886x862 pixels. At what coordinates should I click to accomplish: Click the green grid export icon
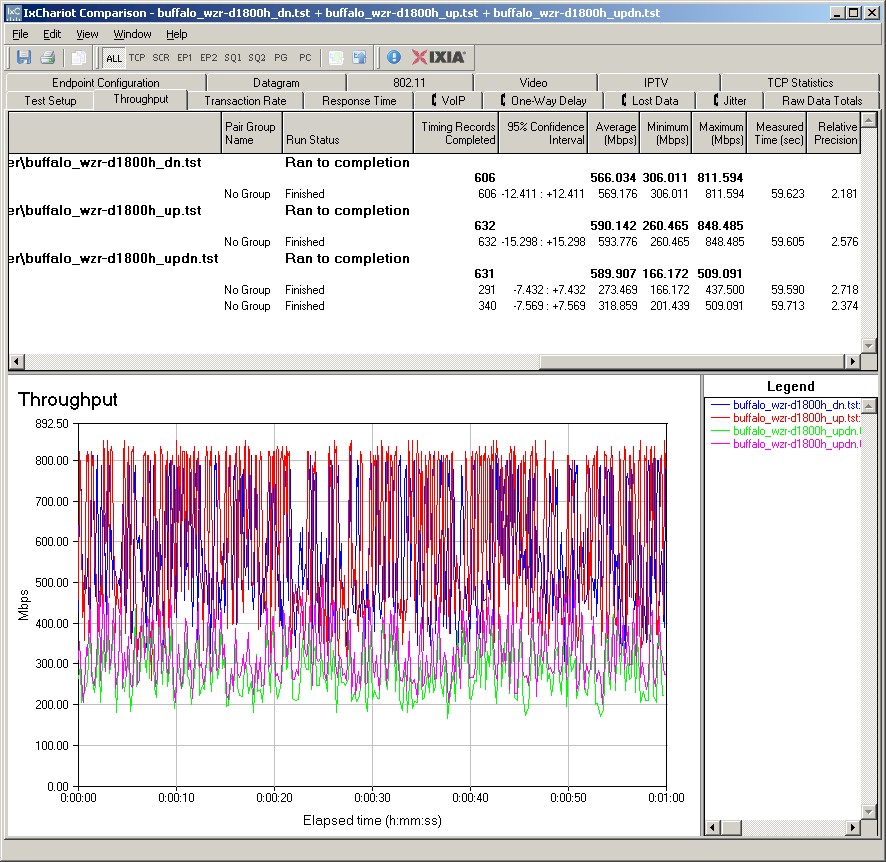[336, 57]
